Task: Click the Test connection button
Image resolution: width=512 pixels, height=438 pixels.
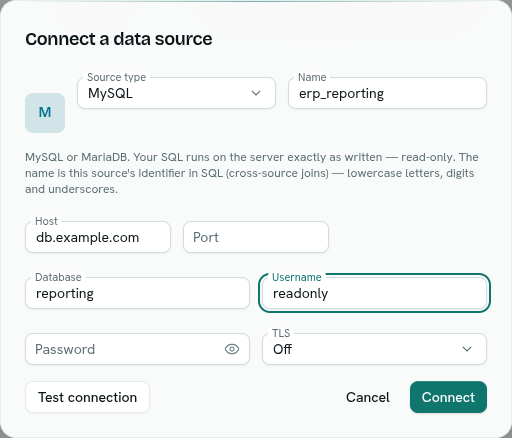Action: [87, 397]
